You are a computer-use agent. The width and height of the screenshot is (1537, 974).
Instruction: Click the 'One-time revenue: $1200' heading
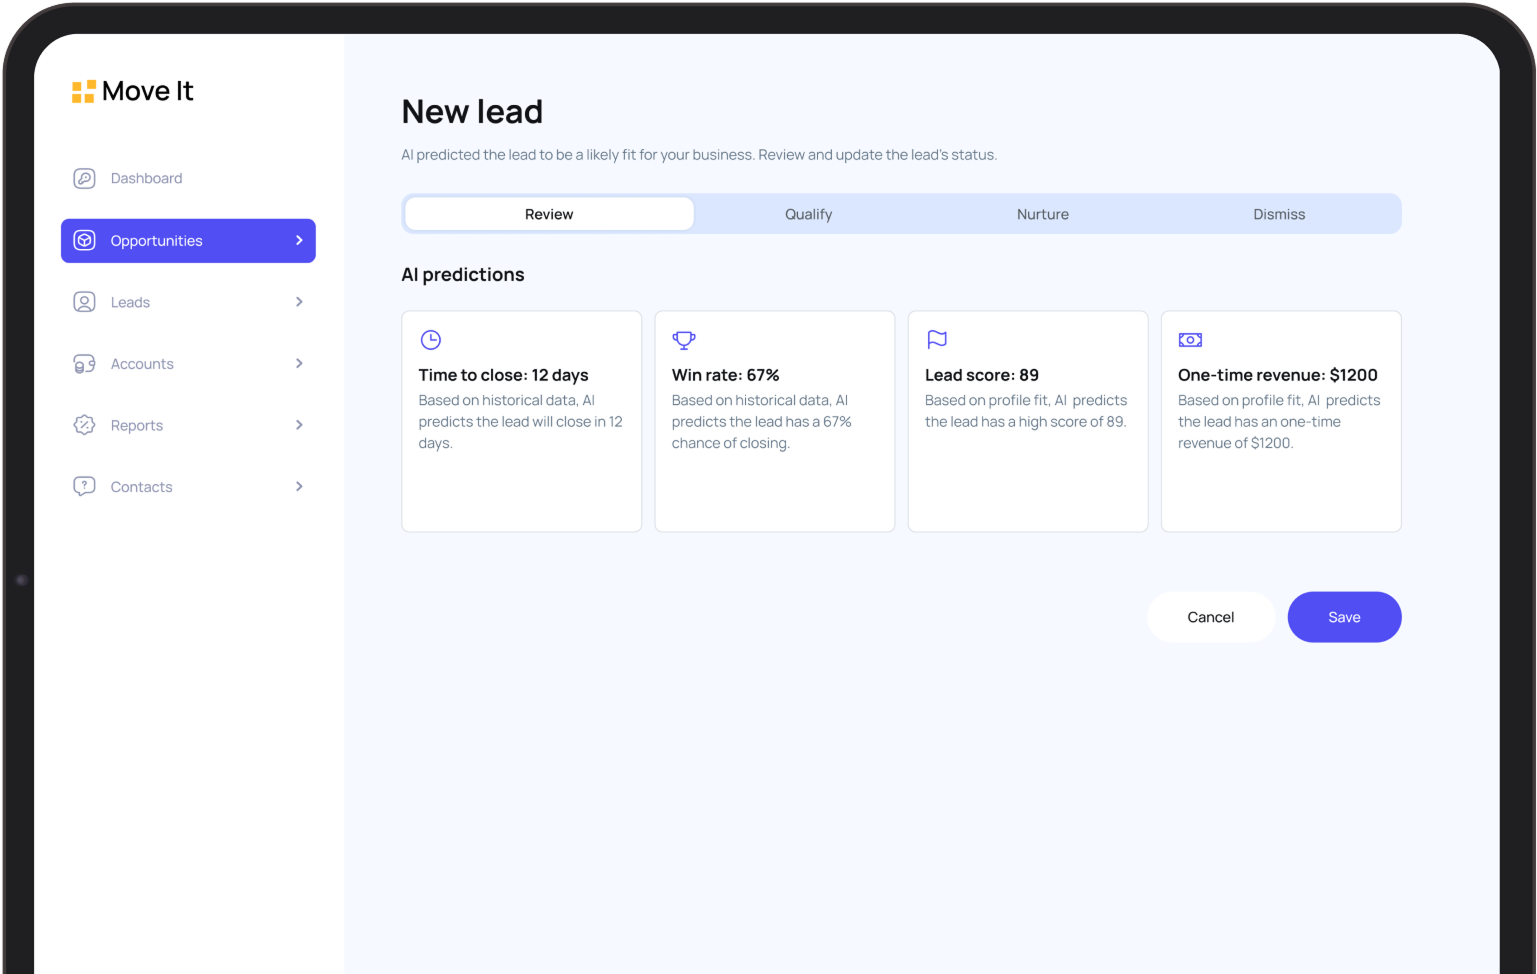[1278, 375]
